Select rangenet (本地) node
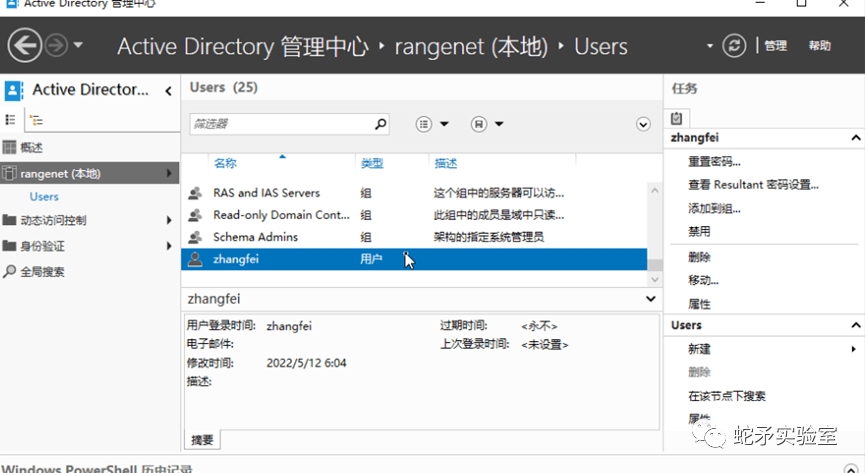Screen dimensions: 865x473 pos(89,173)
